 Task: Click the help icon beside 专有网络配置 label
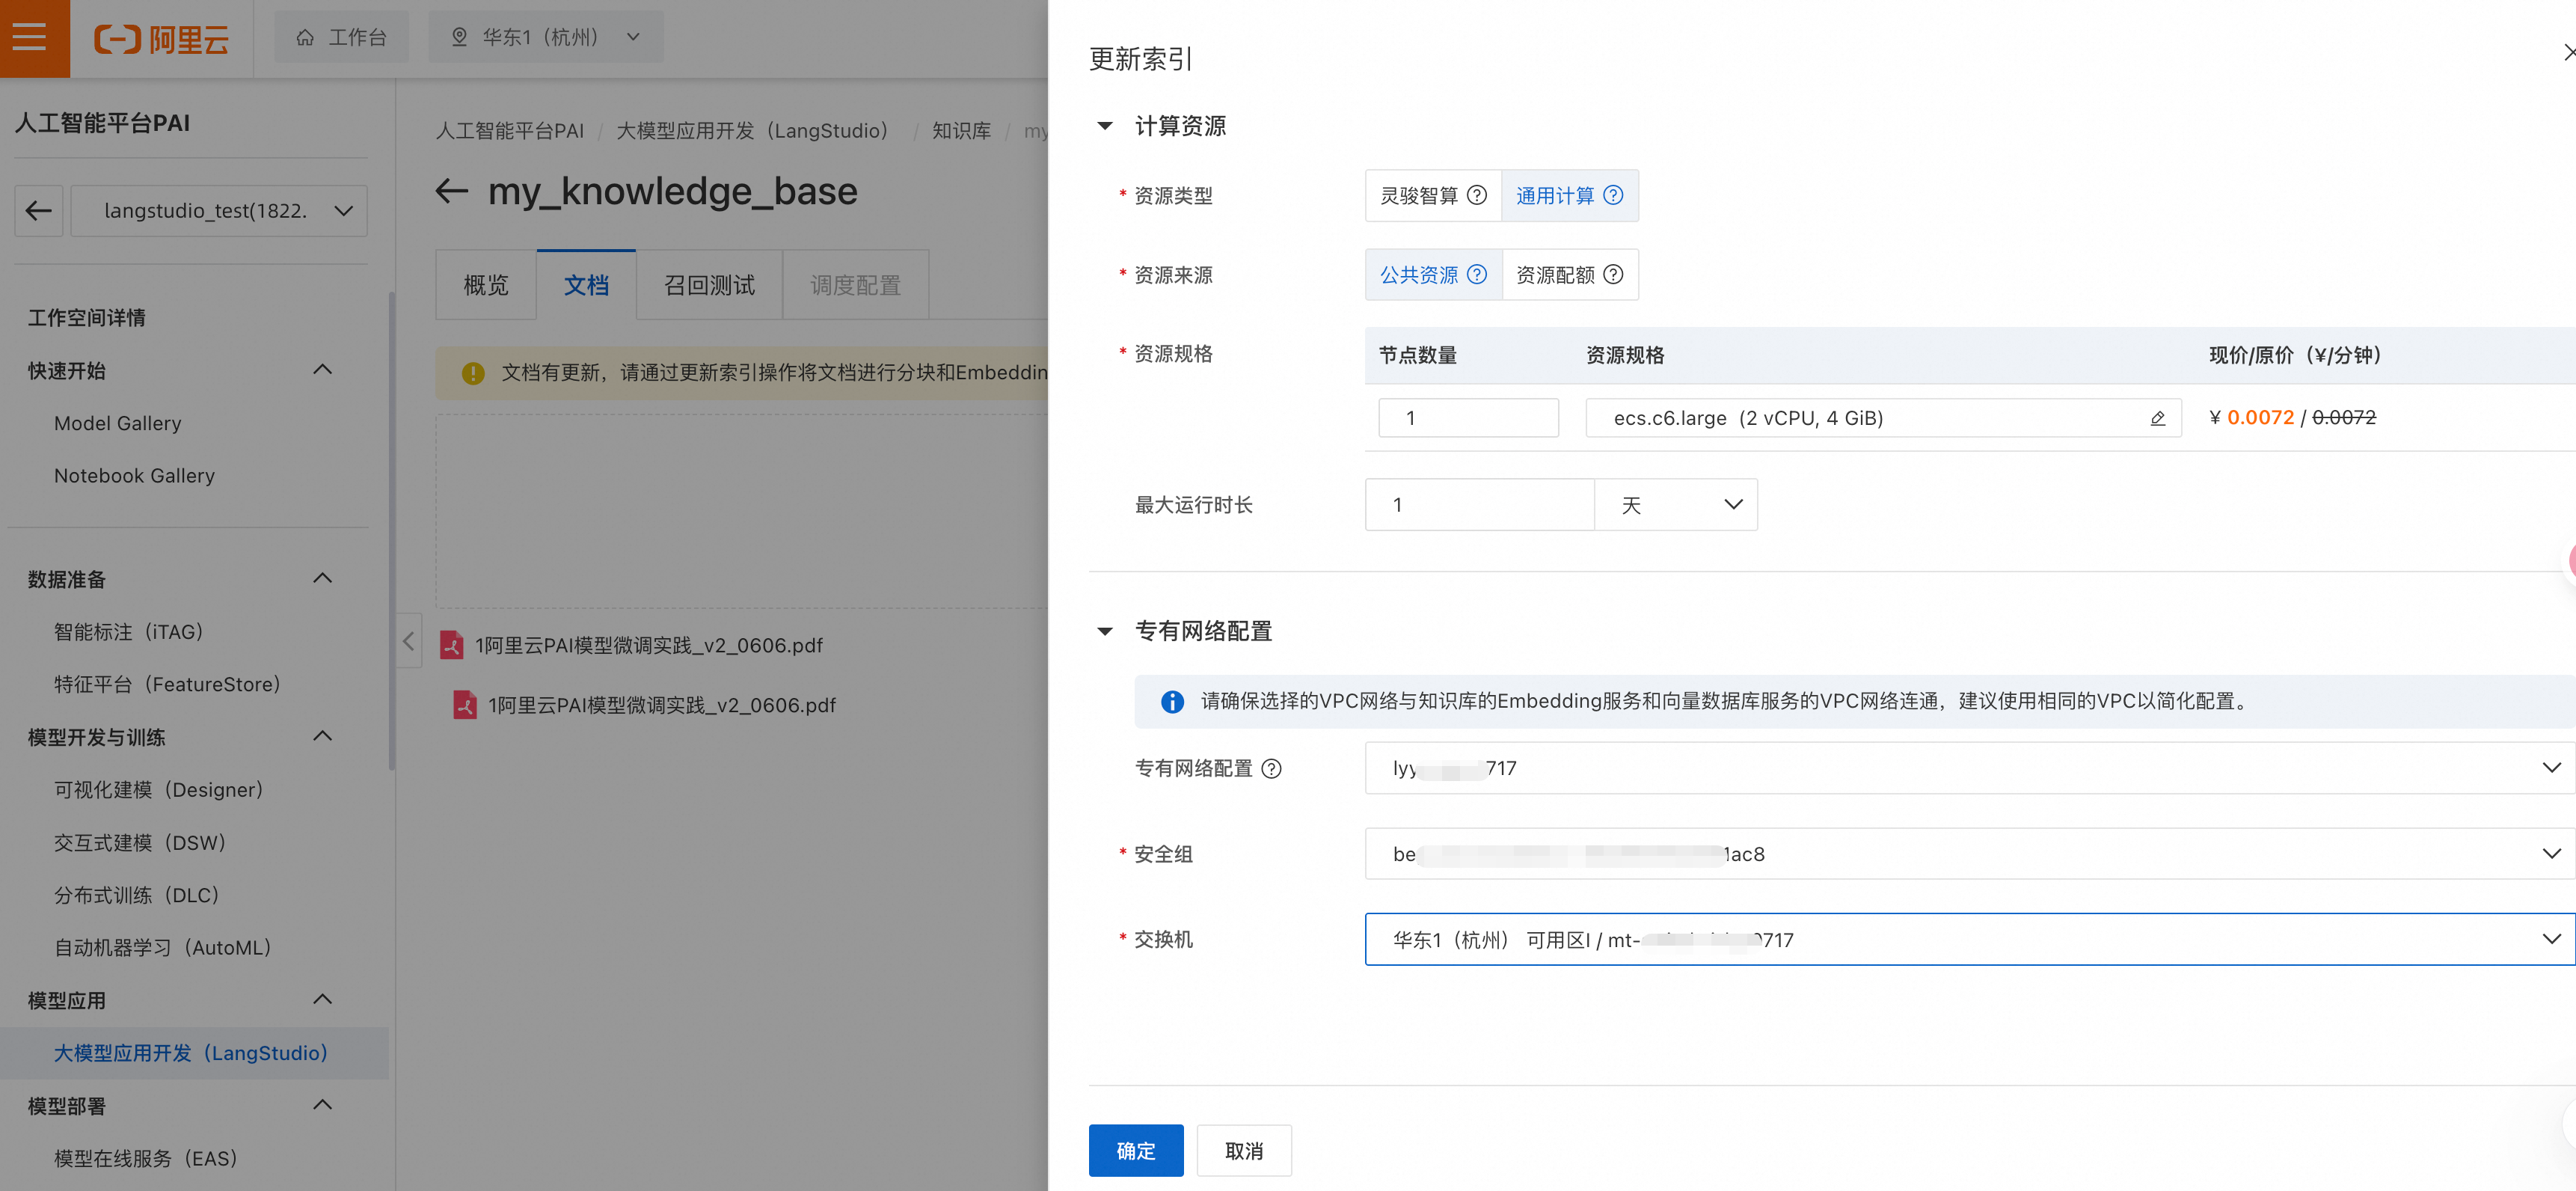coord(1271,768)
